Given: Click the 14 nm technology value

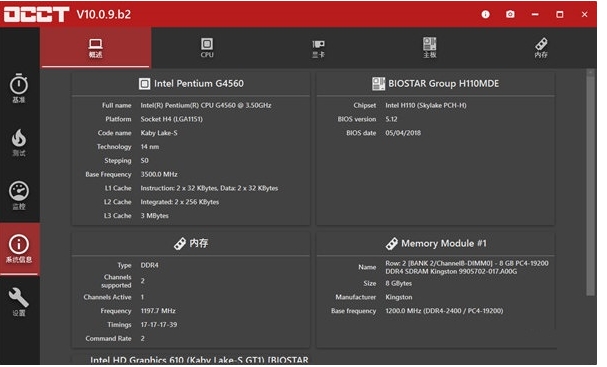Looking at the screenshot, I should 149,147.
